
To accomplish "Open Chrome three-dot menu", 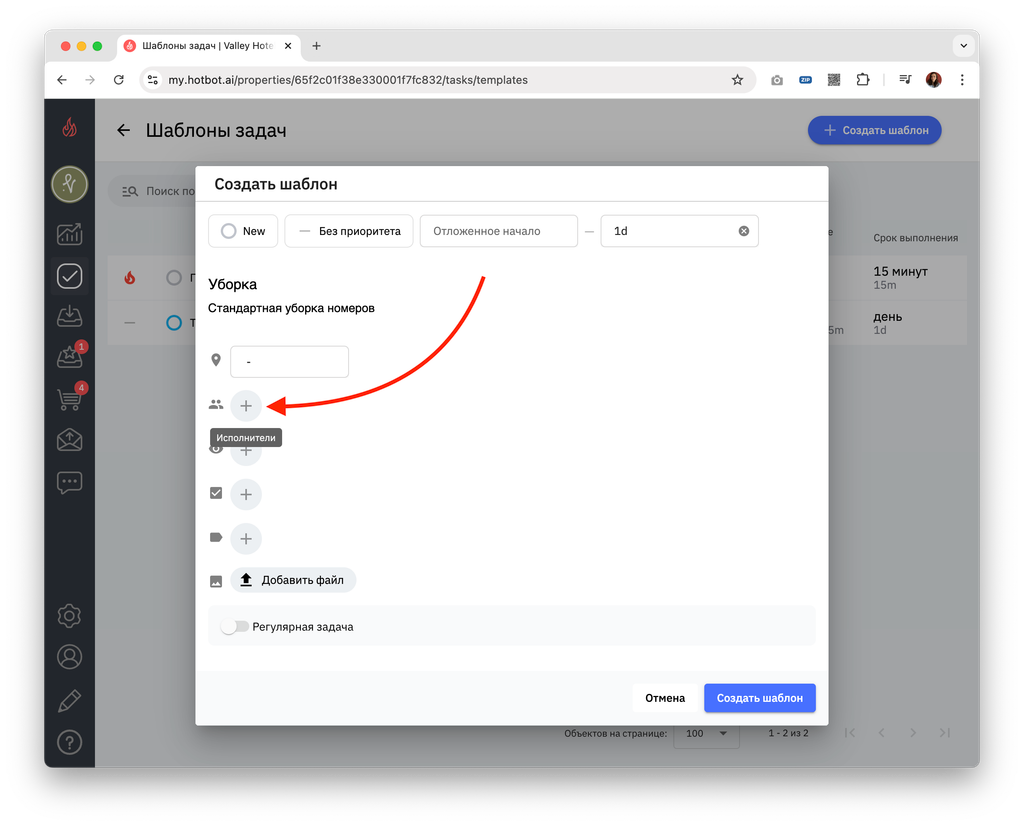I will [962, 80].
